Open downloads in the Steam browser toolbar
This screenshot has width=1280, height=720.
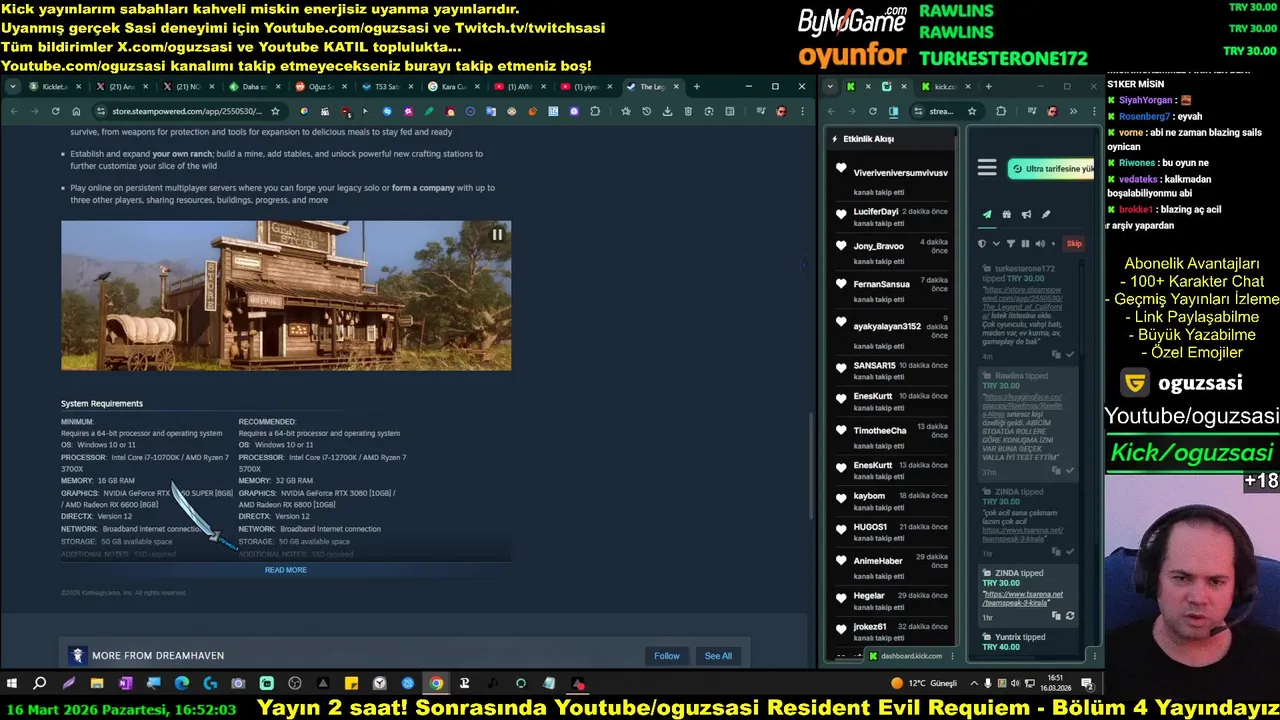(667, 111)
